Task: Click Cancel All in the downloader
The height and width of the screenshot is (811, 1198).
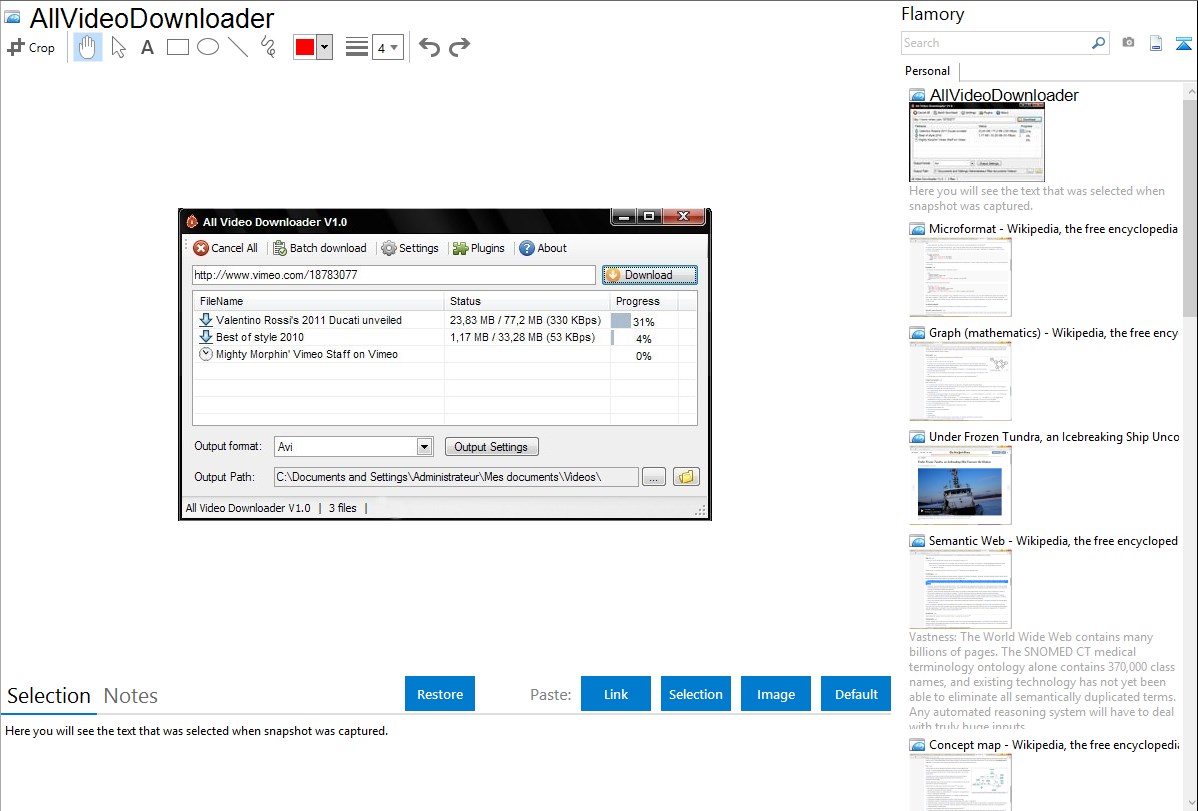Action: pos(225,248)
